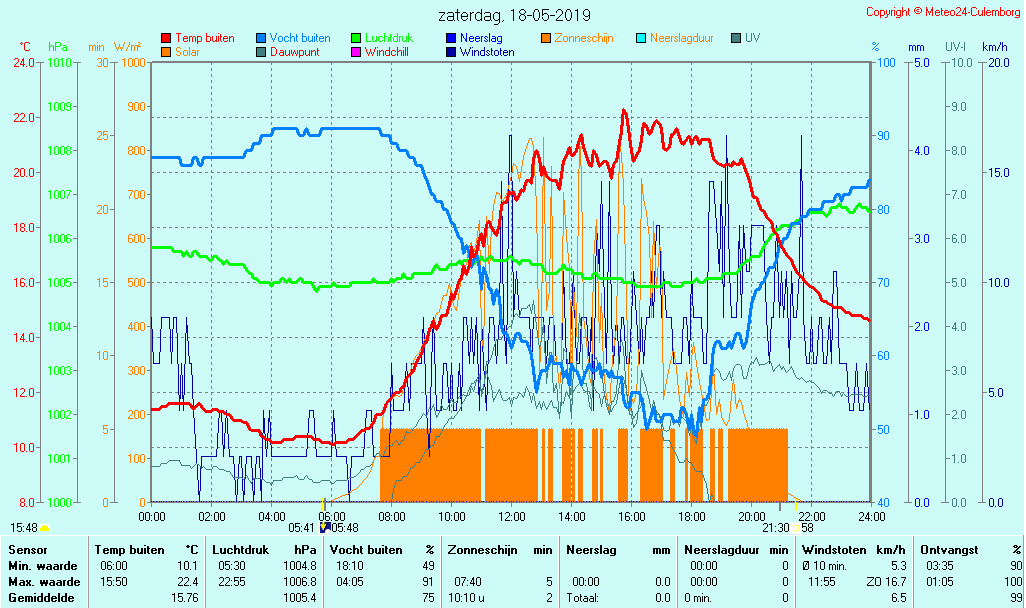Click the magenta Windchill legend square
1026x608 pixels.
(x=356, y=52)
